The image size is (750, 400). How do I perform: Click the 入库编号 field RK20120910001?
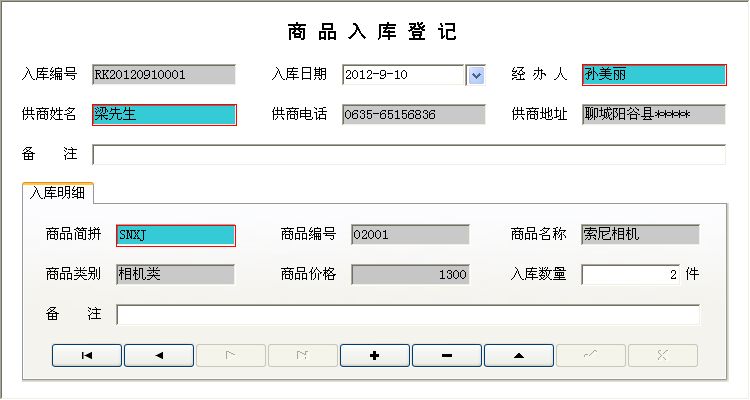(x=164, y=75)
